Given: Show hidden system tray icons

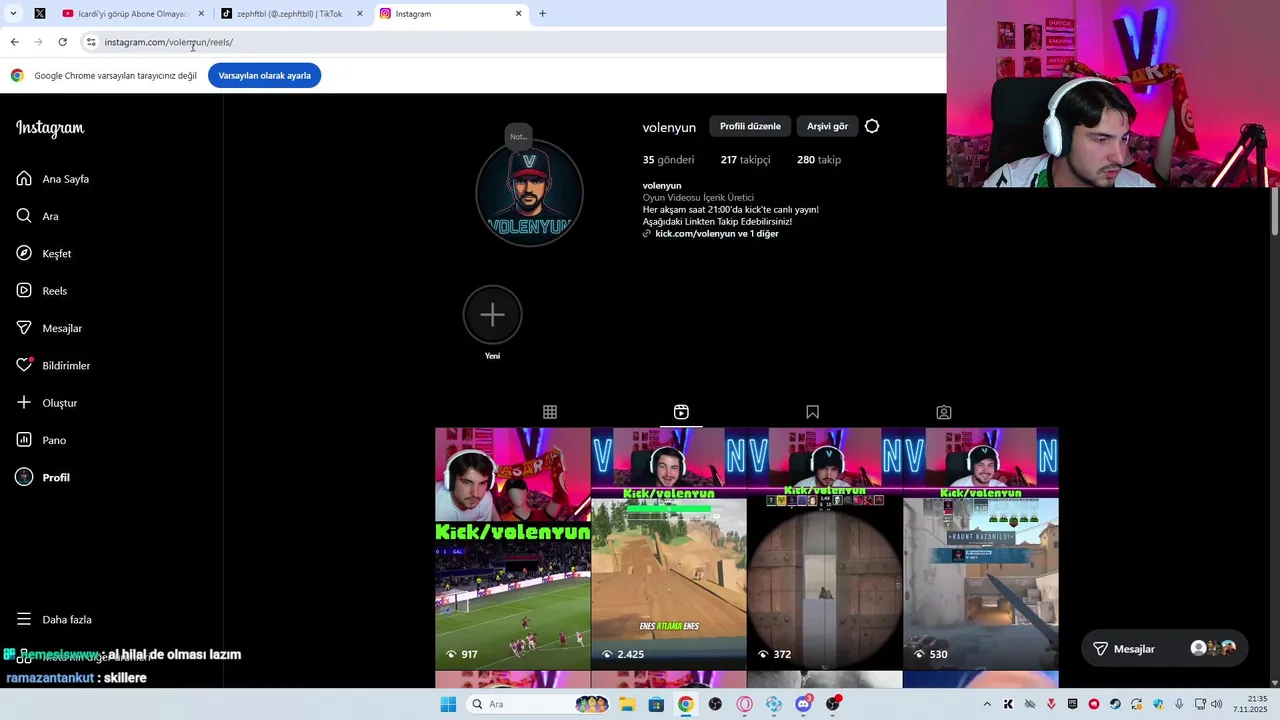Looking at the screenshot, I should [x=987, y=704].
